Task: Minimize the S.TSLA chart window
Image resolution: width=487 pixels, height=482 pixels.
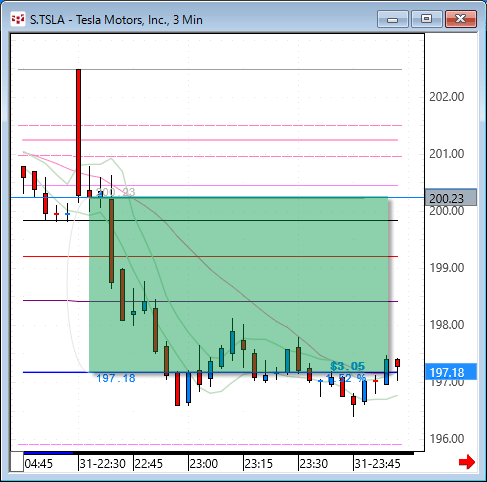Action: (393, 19)
